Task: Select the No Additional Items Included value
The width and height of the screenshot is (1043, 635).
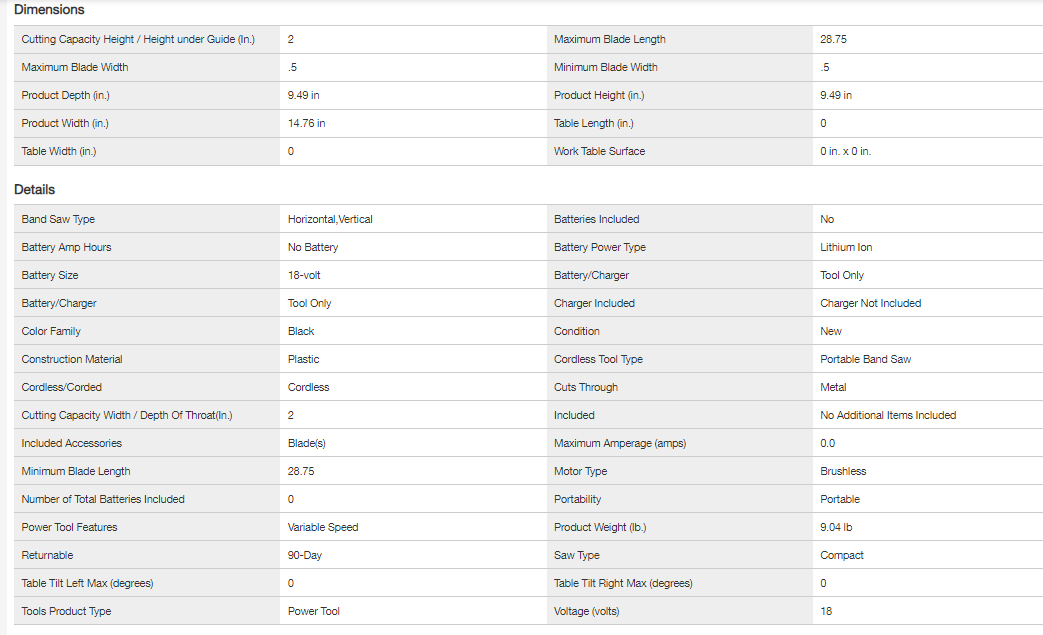Action: click(x=888, y=415)
